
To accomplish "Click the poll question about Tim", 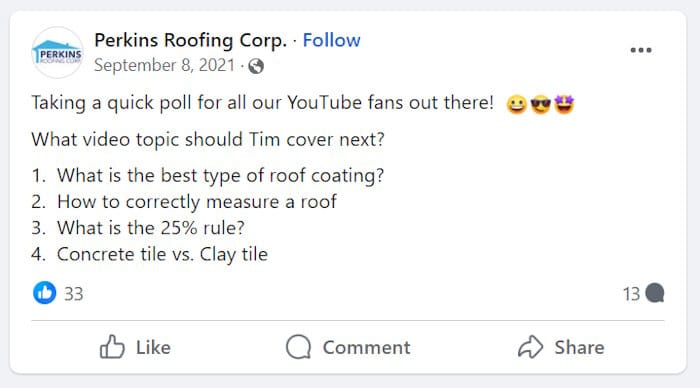I will (208, 139).
